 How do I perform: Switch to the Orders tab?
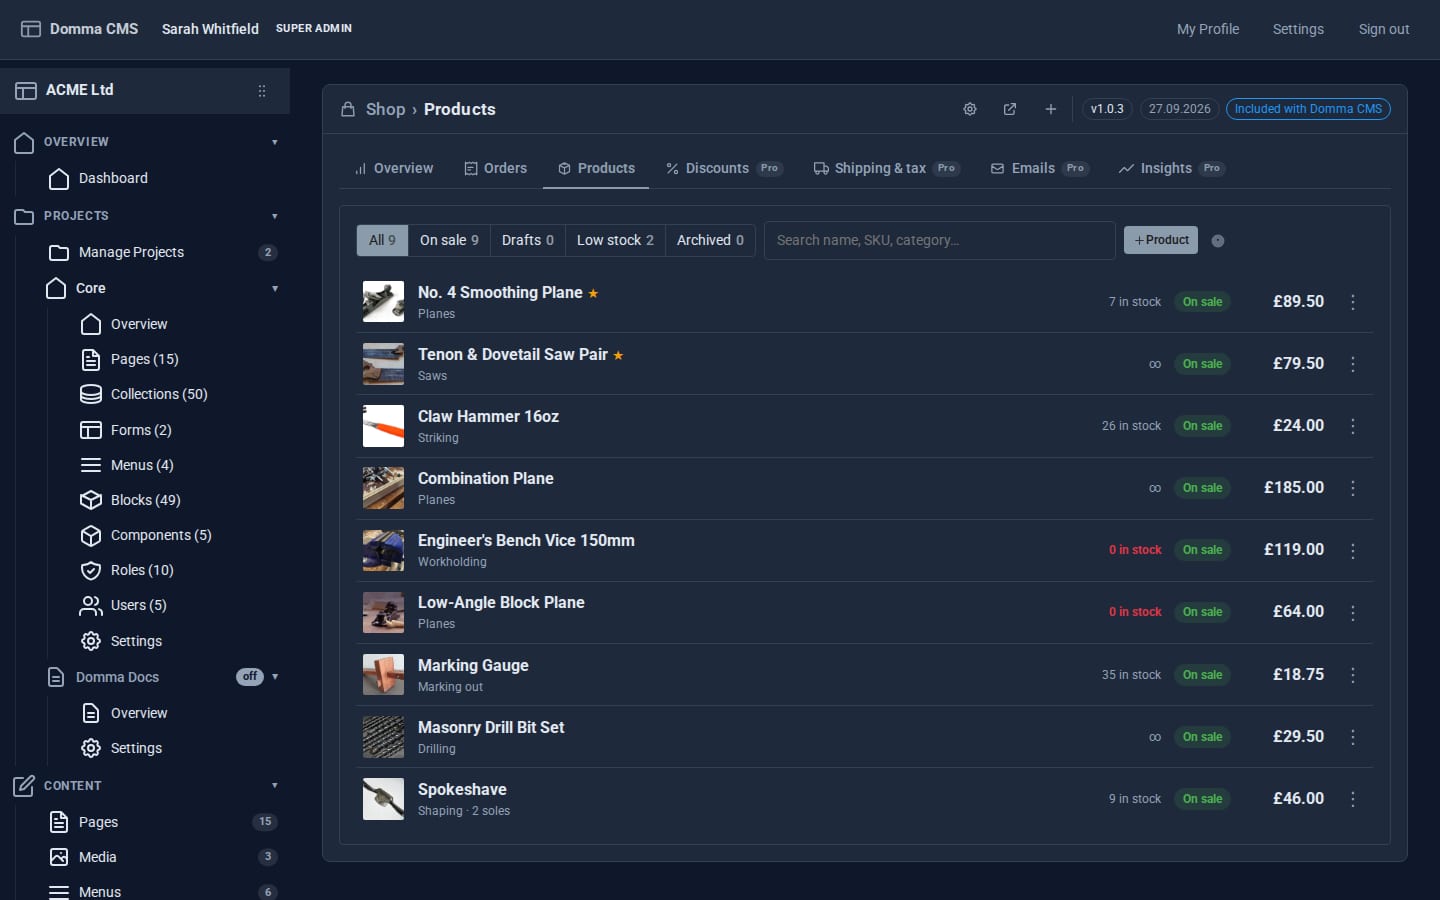click(x=496, y=168)
